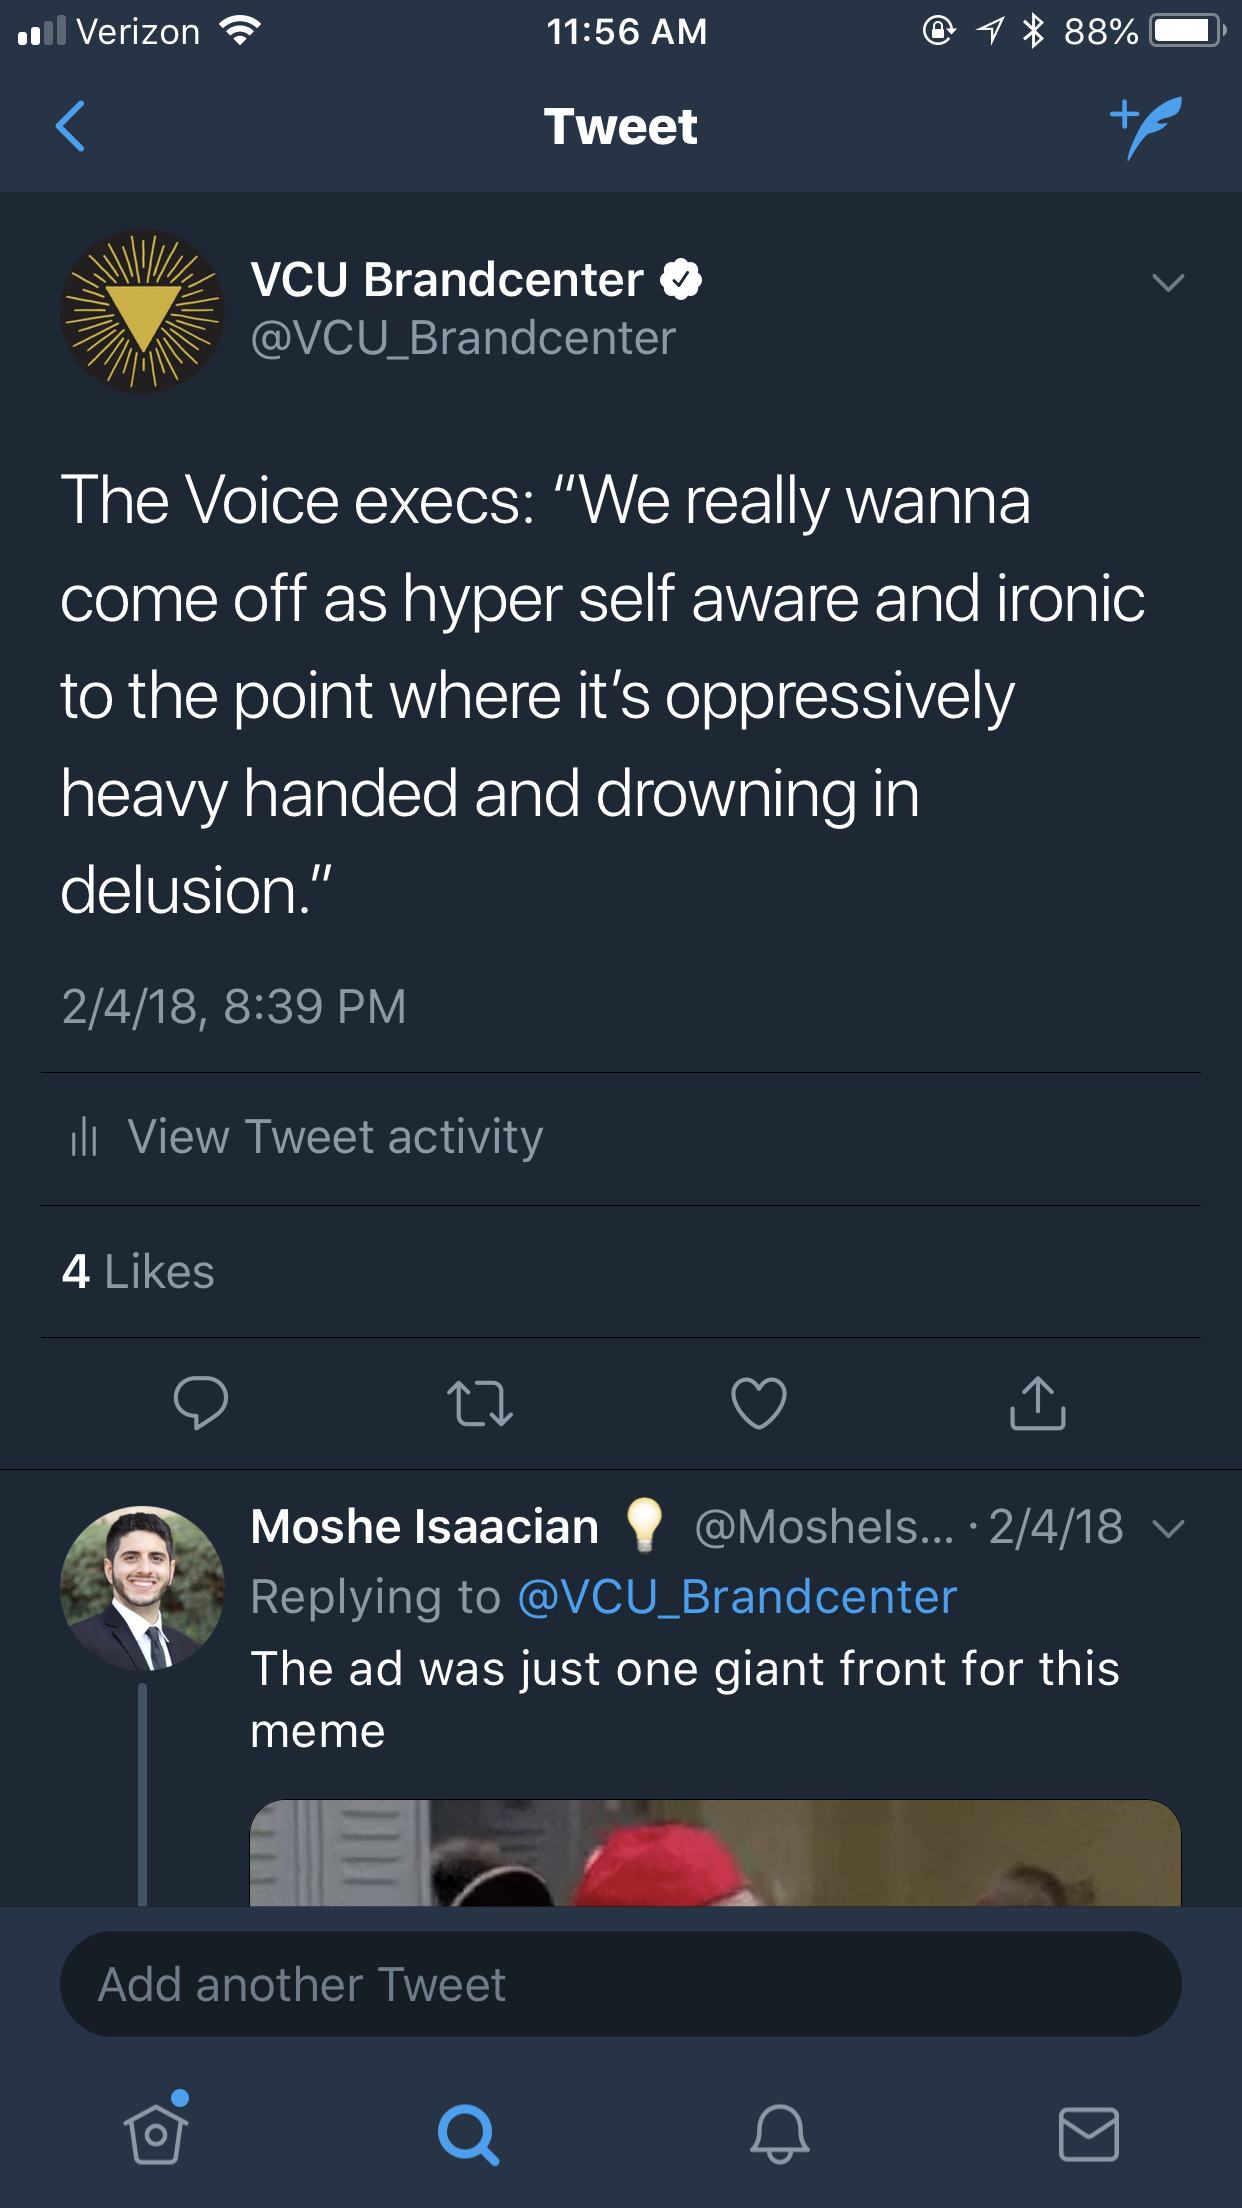The height and width of the screenshot is (2208, 1242).
Task: Share the tweet using the share icon
Action: tap(1038, 1402)
